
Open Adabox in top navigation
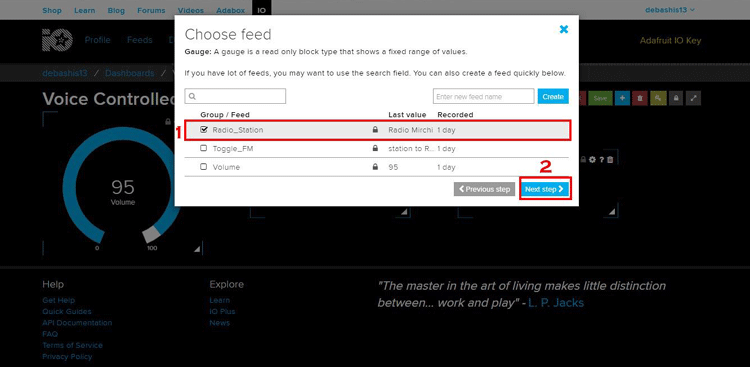[x=230, y=10]
